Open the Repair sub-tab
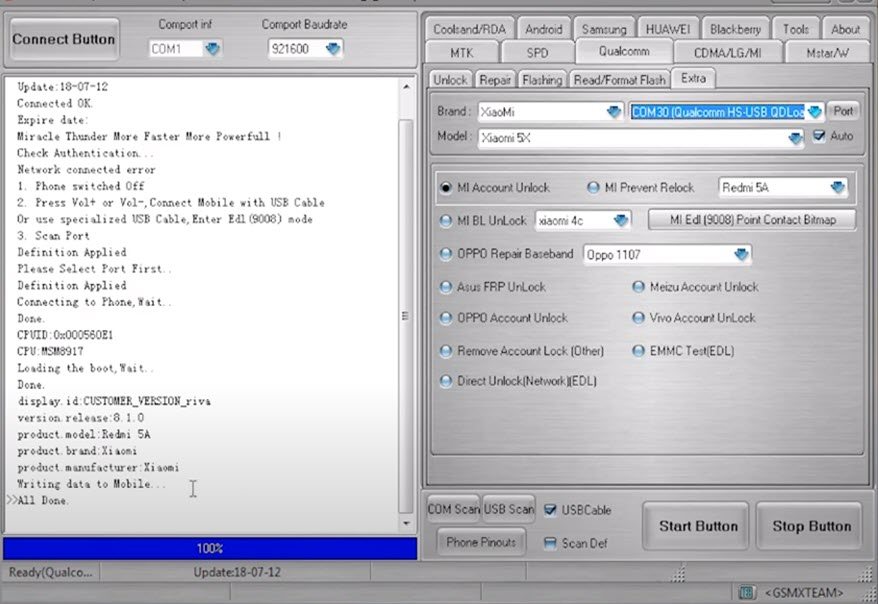Viewport: 878px width, 604px height. 495,80
